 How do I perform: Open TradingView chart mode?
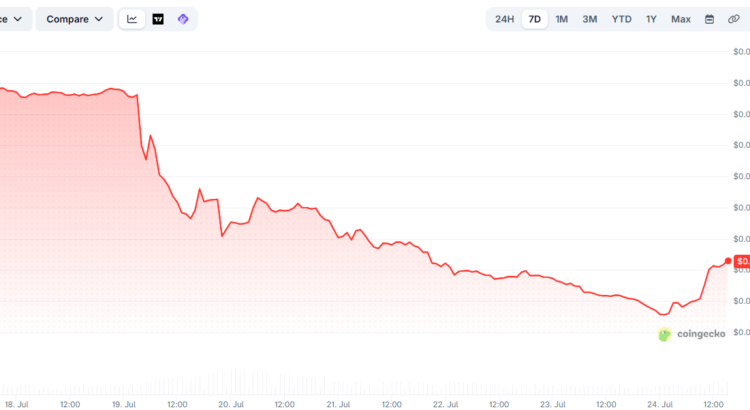pos(158,19)
